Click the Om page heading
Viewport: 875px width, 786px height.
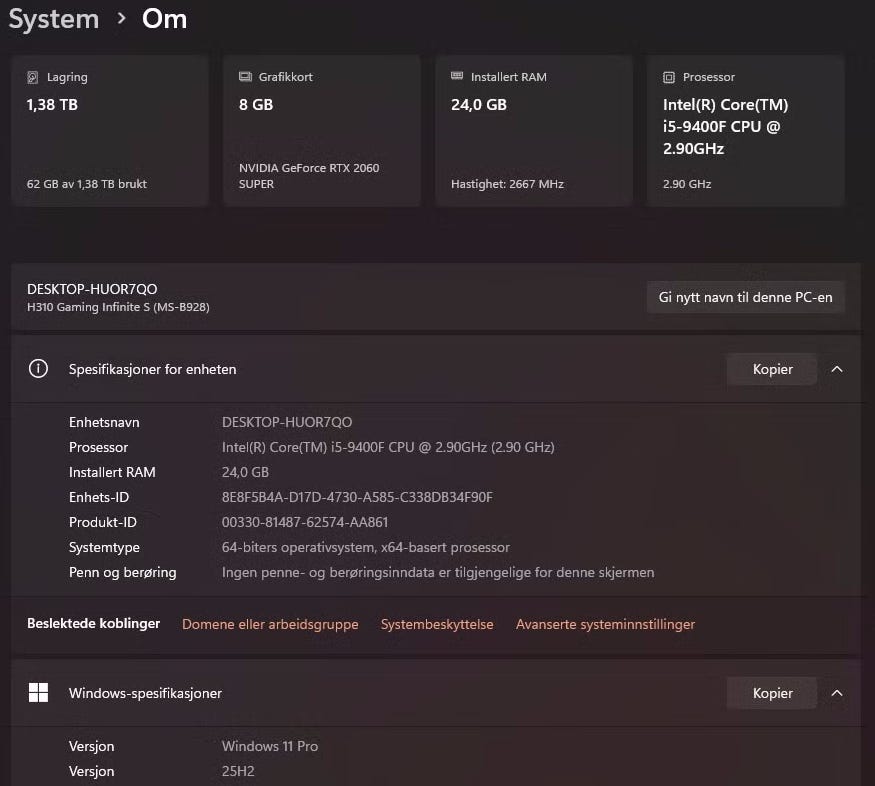click(165, 19)
